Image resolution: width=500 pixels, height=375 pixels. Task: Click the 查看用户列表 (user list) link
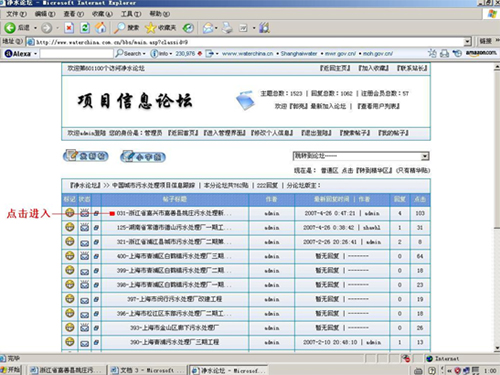378,106
